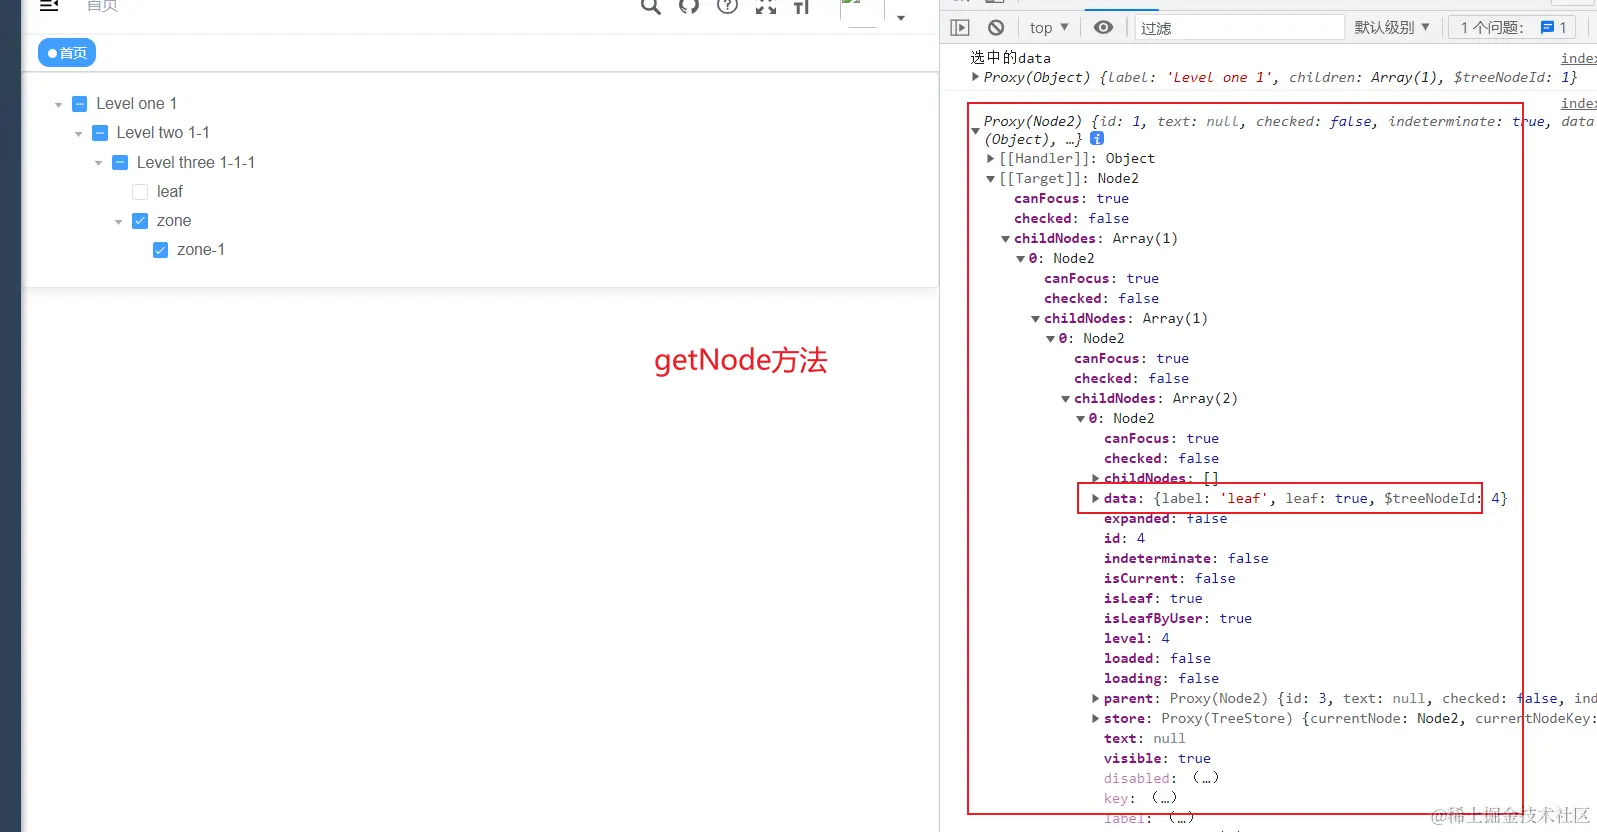Click the isLeafByUser: true property
This screenshot has width=1597, height=832.
click(x=1178, y=618)
